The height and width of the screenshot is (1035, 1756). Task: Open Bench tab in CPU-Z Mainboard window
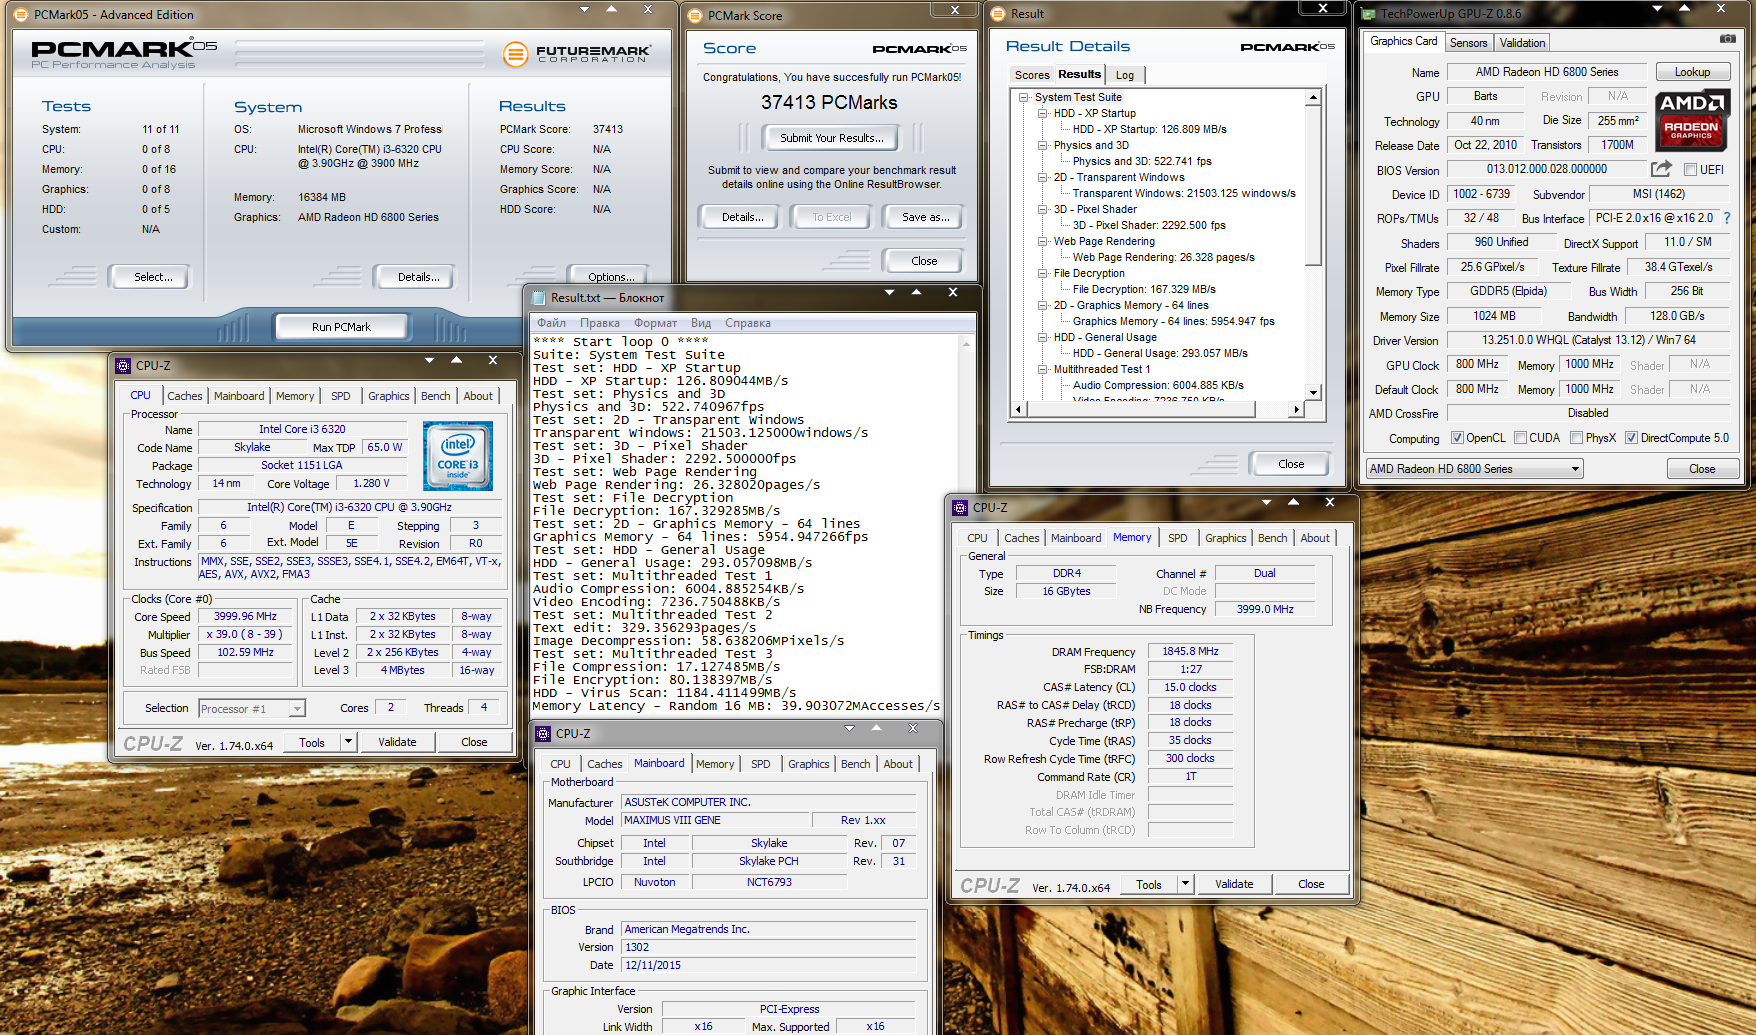855,764
